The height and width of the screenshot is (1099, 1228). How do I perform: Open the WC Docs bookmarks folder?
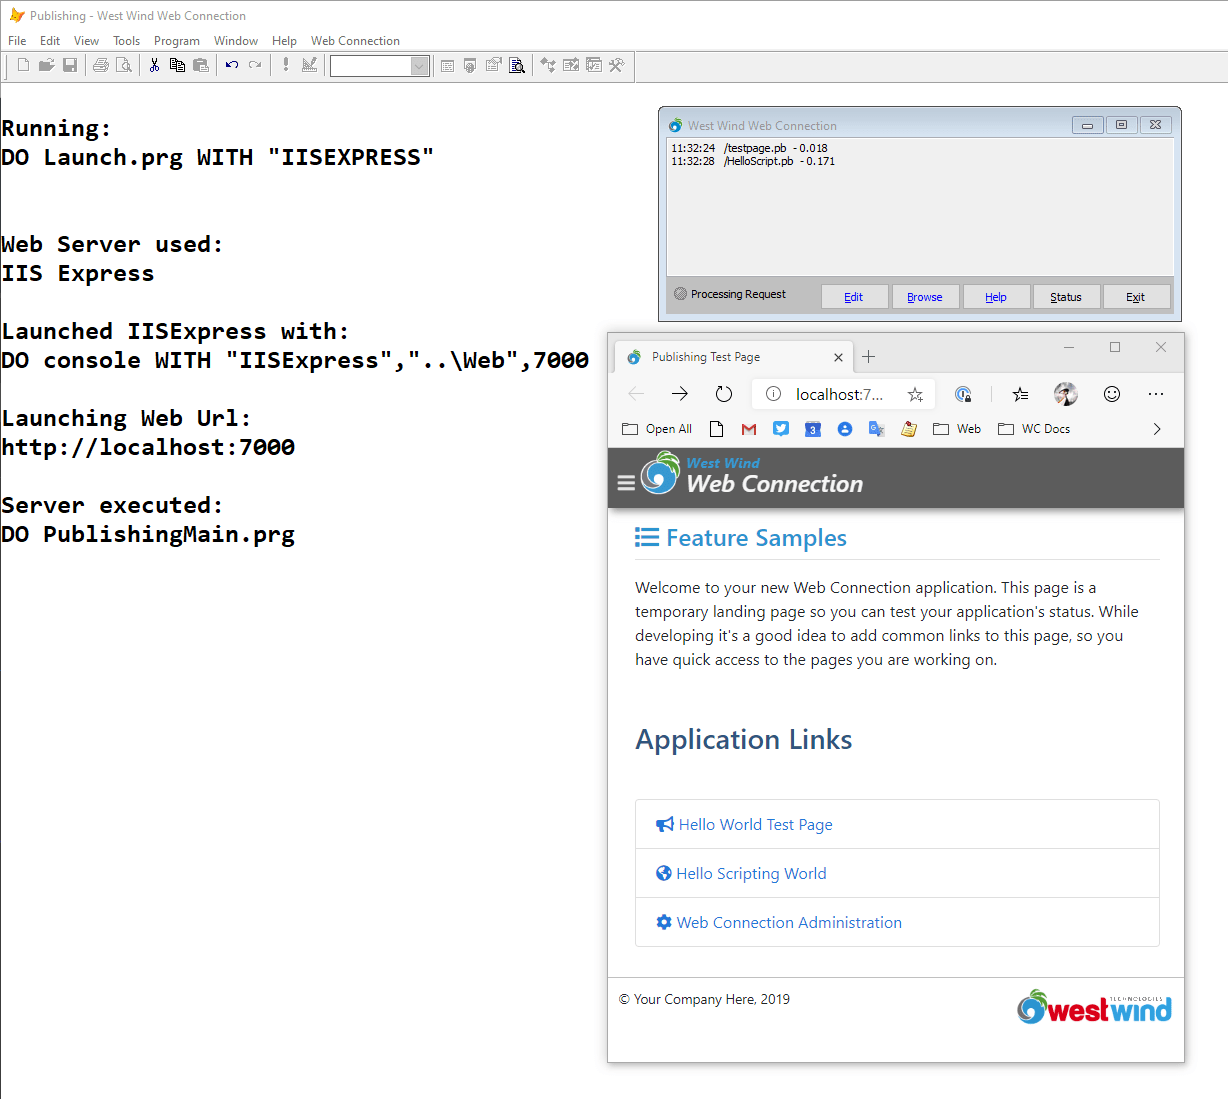click(x=1034, y=429)
